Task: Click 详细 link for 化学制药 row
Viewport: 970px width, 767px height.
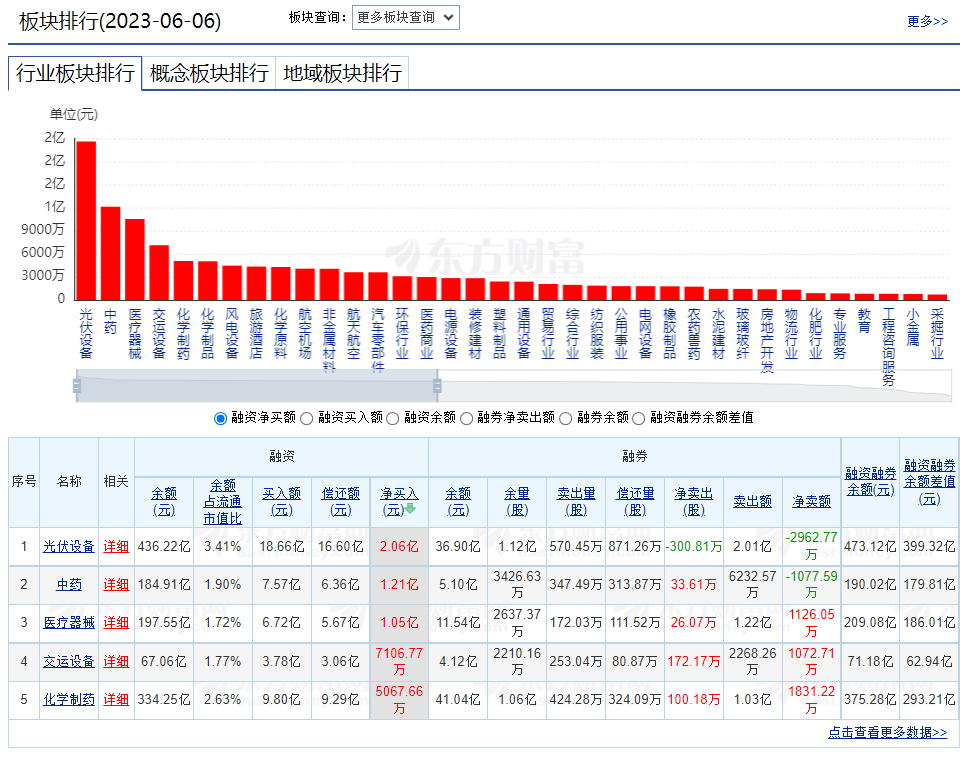Action: point(116,699)
